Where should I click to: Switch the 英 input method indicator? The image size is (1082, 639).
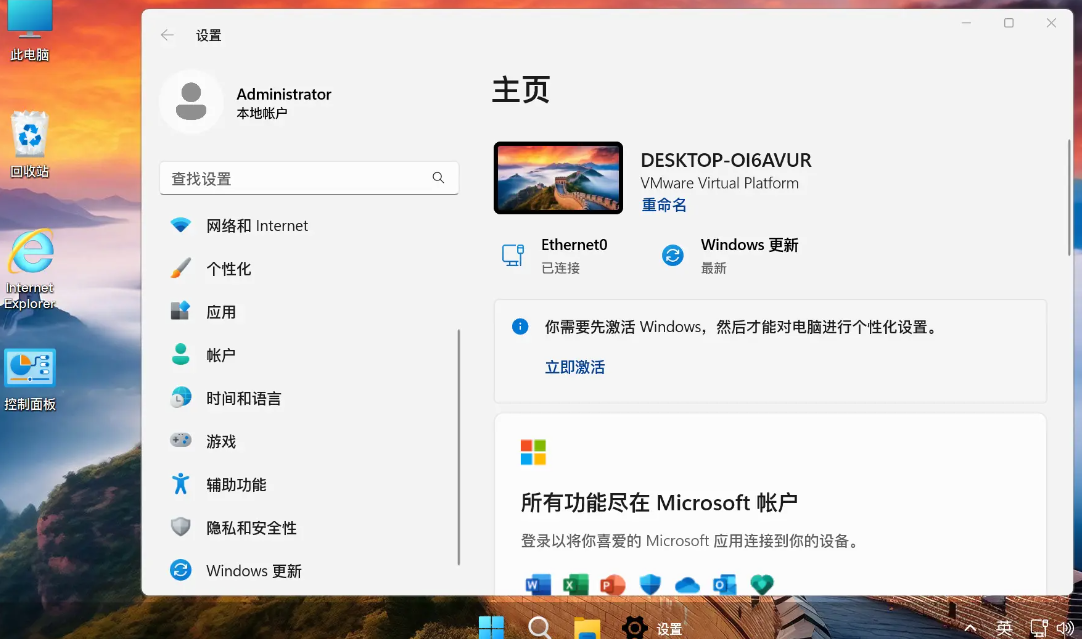point(1004,628)
